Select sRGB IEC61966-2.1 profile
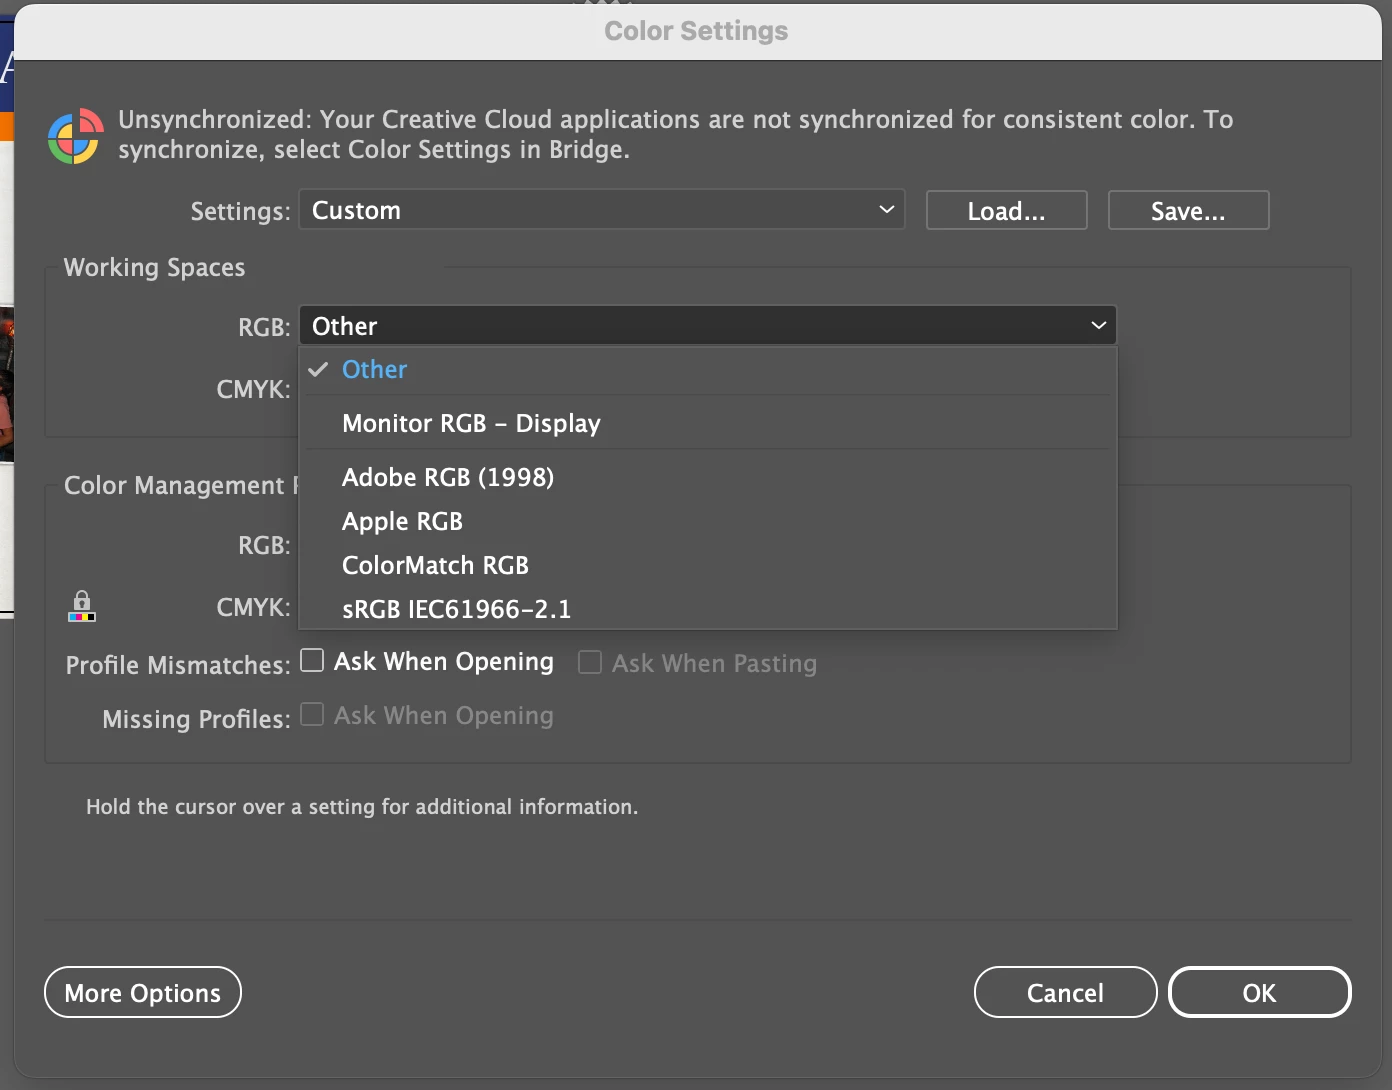 click(x=707, y=609)
